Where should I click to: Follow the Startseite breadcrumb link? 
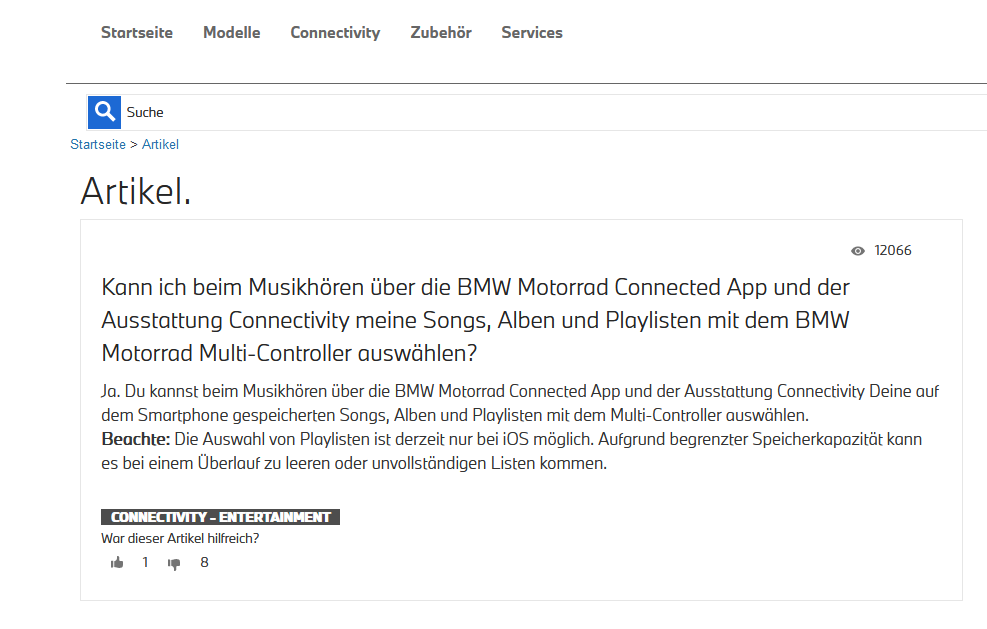98,144
